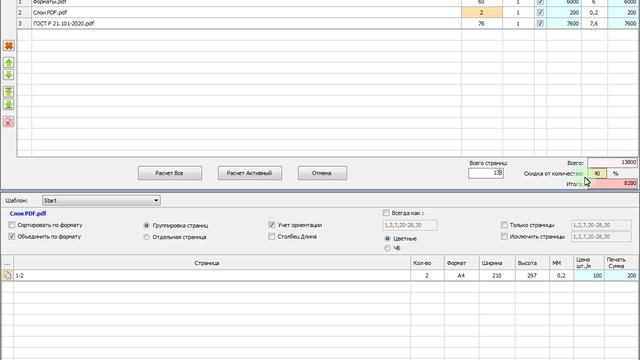Click the Всего total field showing 13800
The width and height of the screenshot is (640, 360).
point(612,162)
